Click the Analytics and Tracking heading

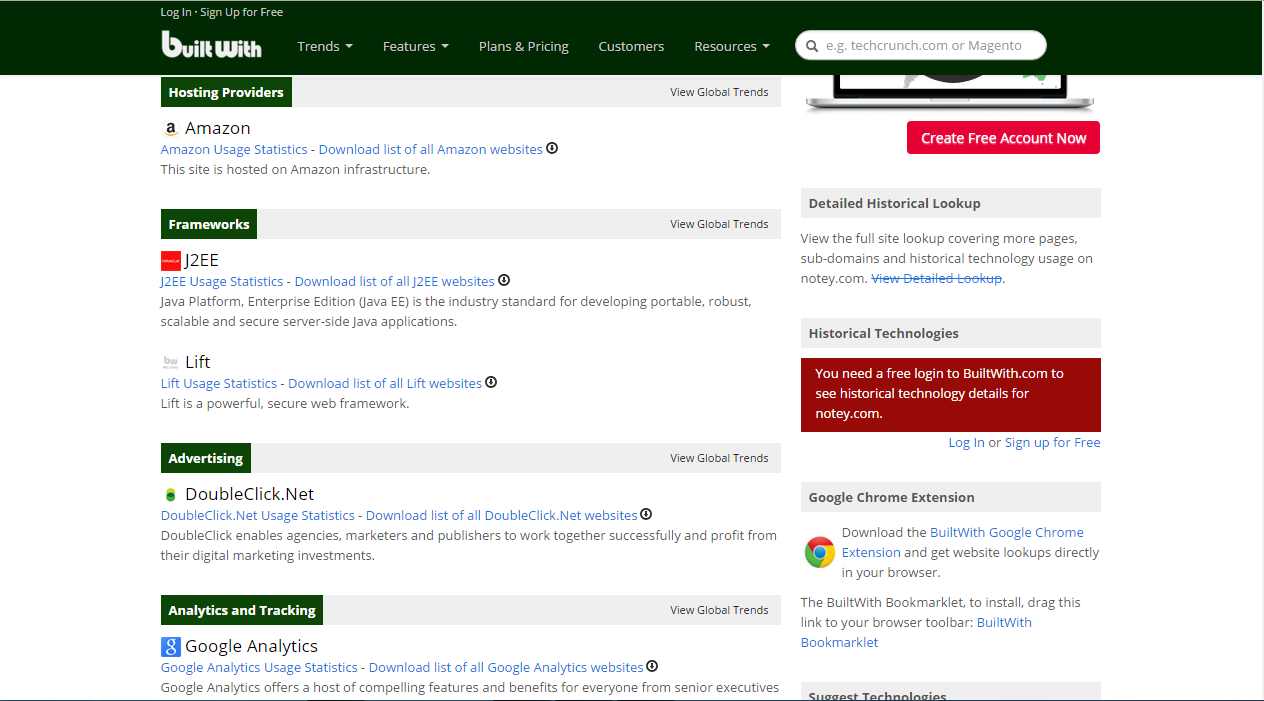[242, 610]
